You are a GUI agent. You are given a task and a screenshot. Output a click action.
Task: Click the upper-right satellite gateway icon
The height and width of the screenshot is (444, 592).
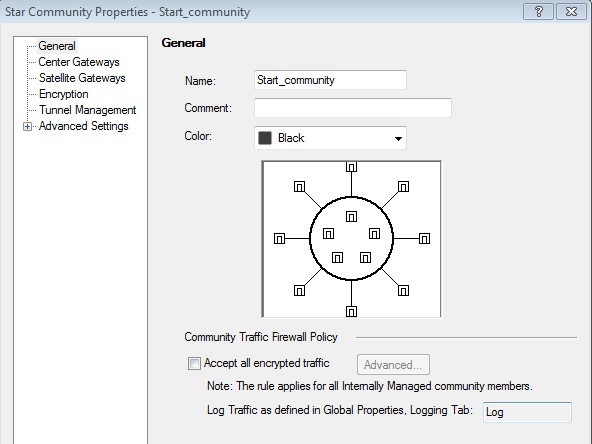pyautogui.click(x=403, y=187)
